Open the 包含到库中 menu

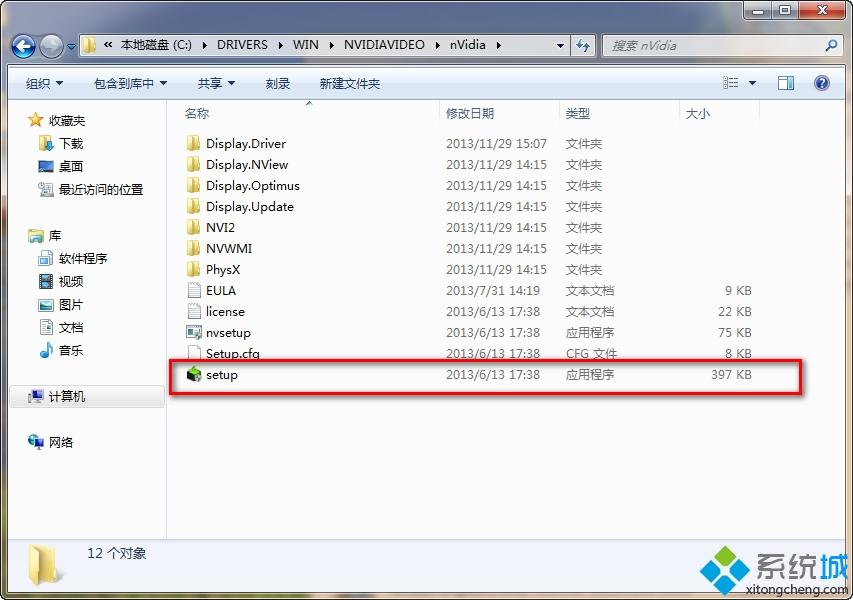click(131, 83)
